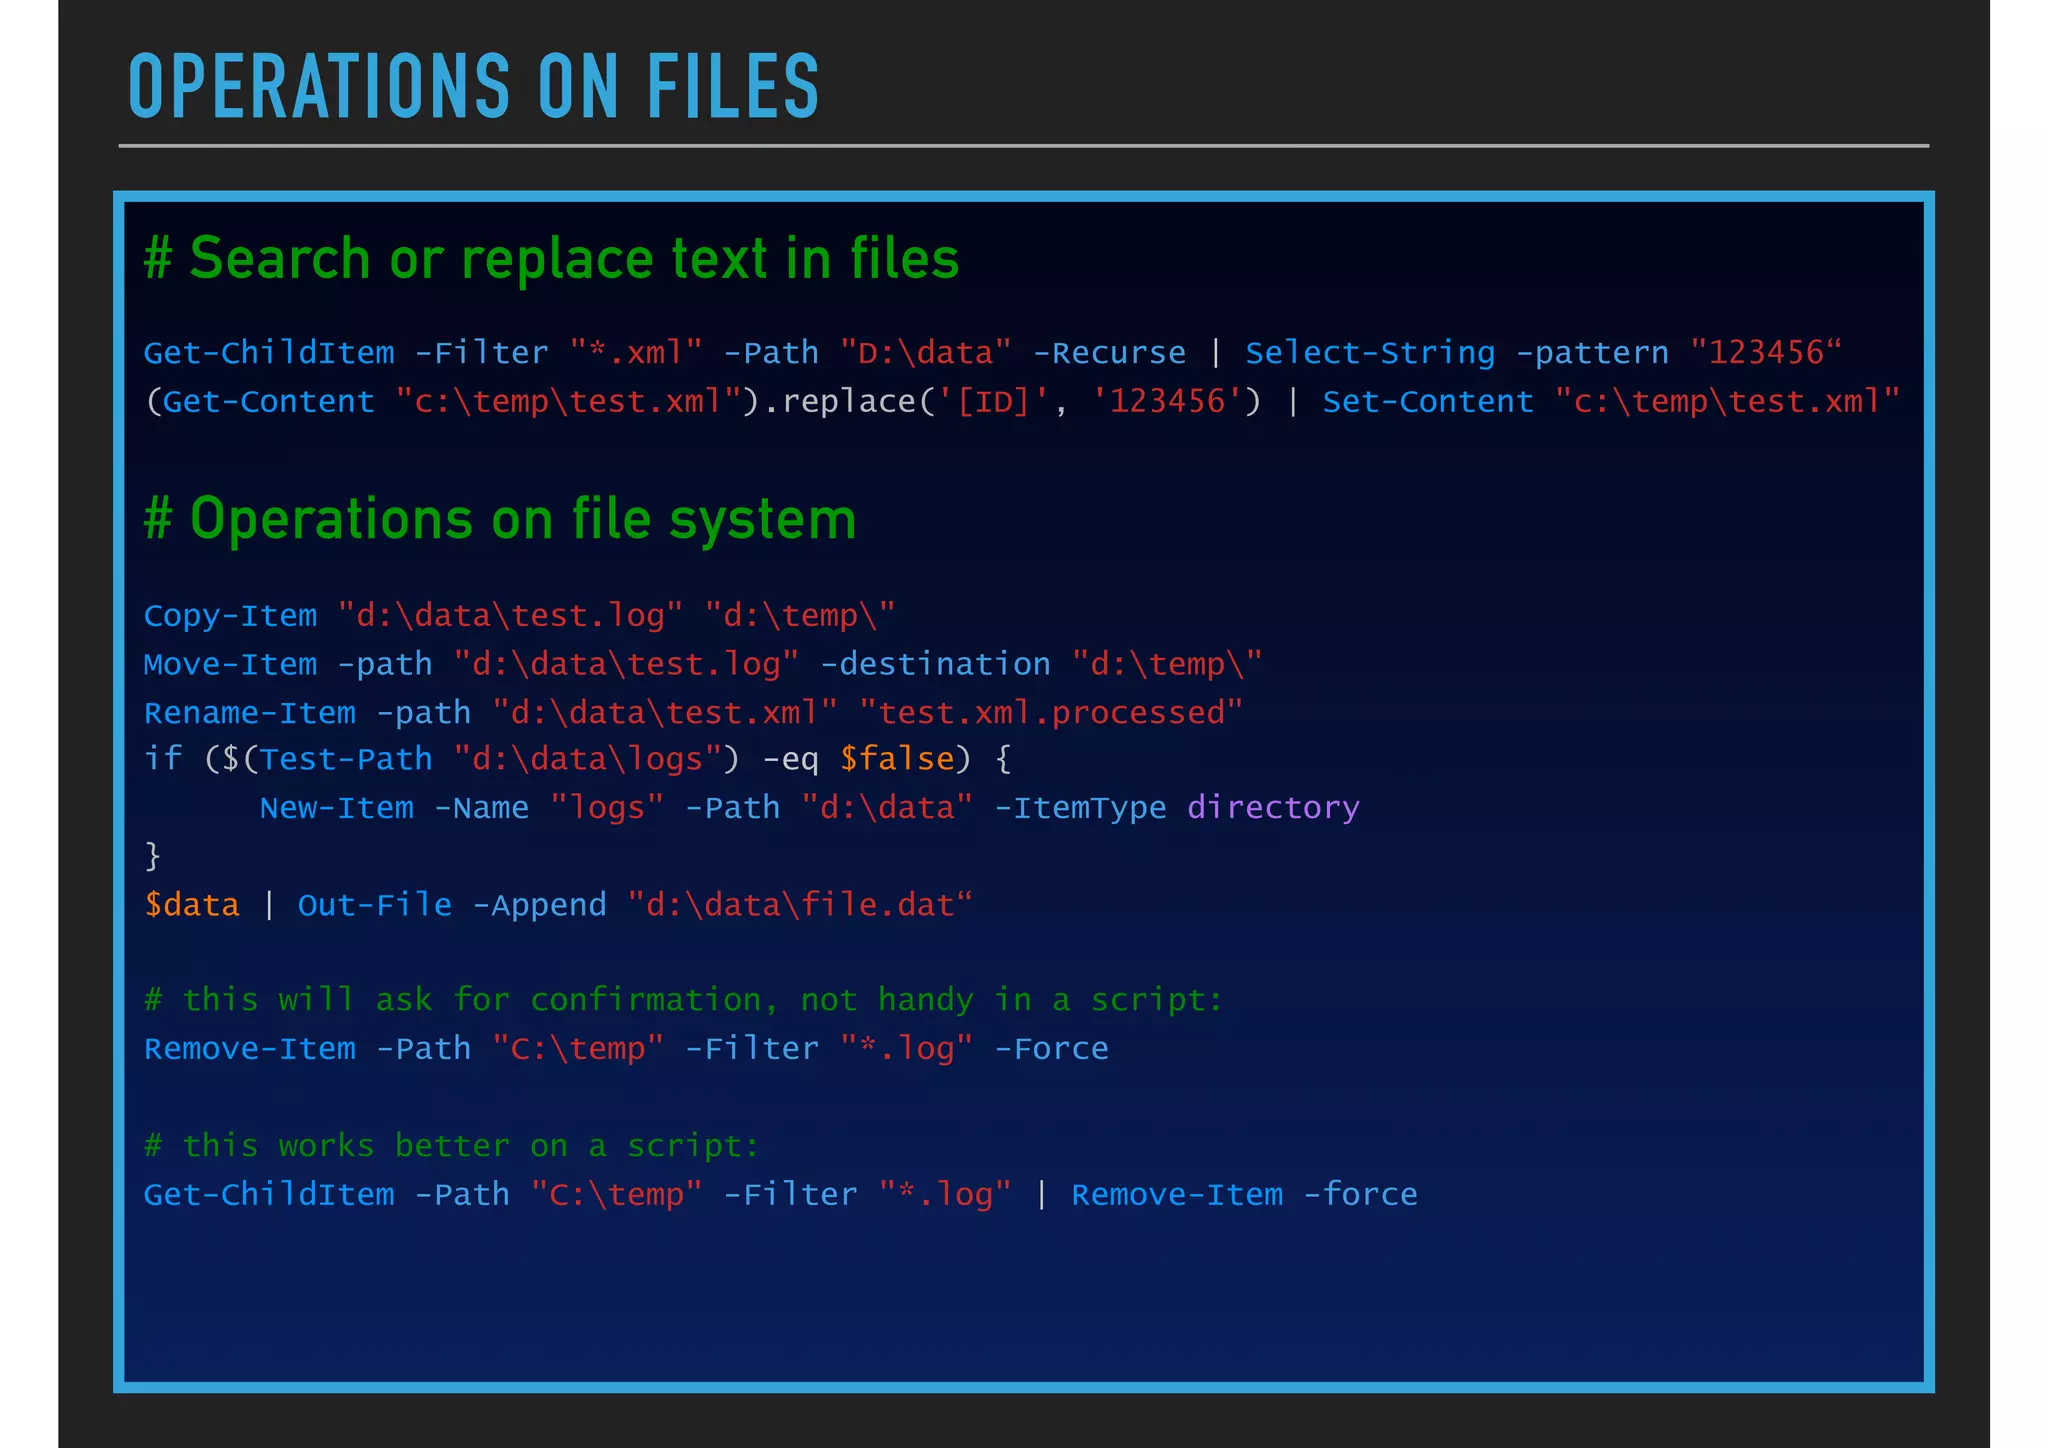This screenshot has height=1448, width=2048.
Task: Click the "# this works better on a script:" comment
Action: pyautogui.click(x=452, y=1146)
